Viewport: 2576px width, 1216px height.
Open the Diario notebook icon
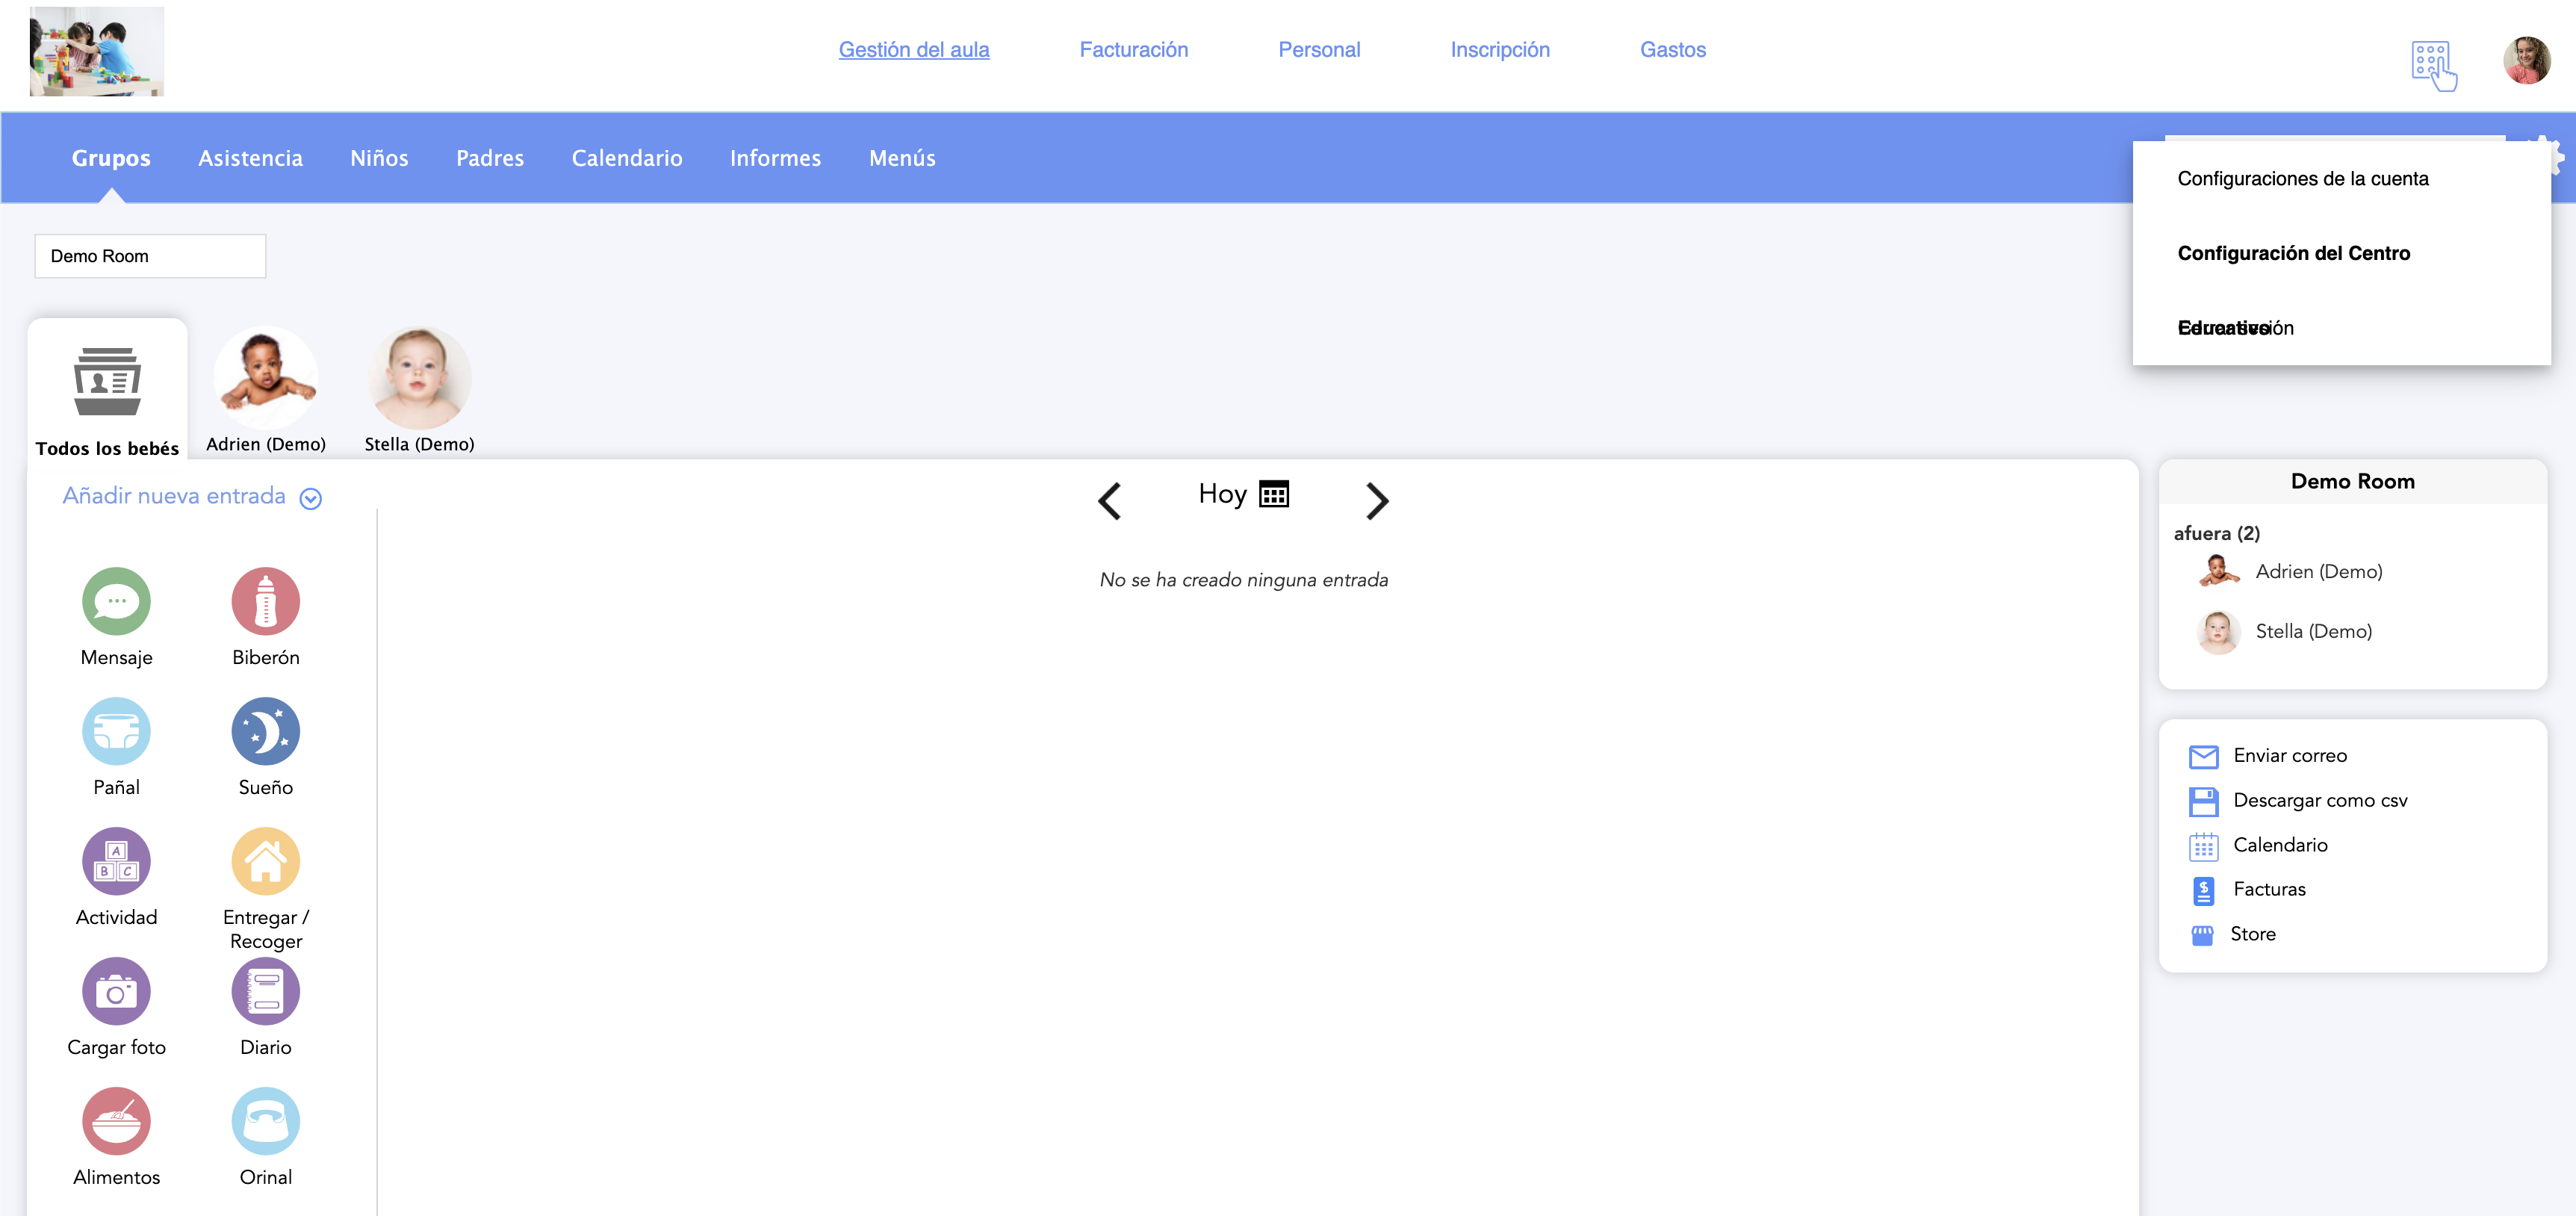tap(265, 991)
